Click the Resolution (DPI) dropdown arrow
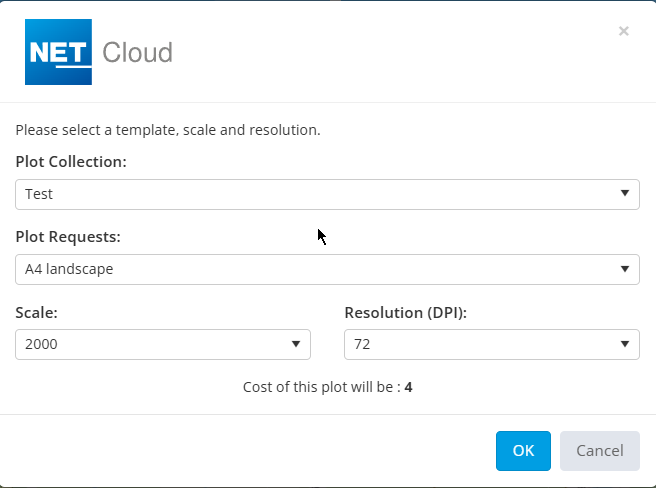Screen dimensions: 656x488 pos(624,344)
